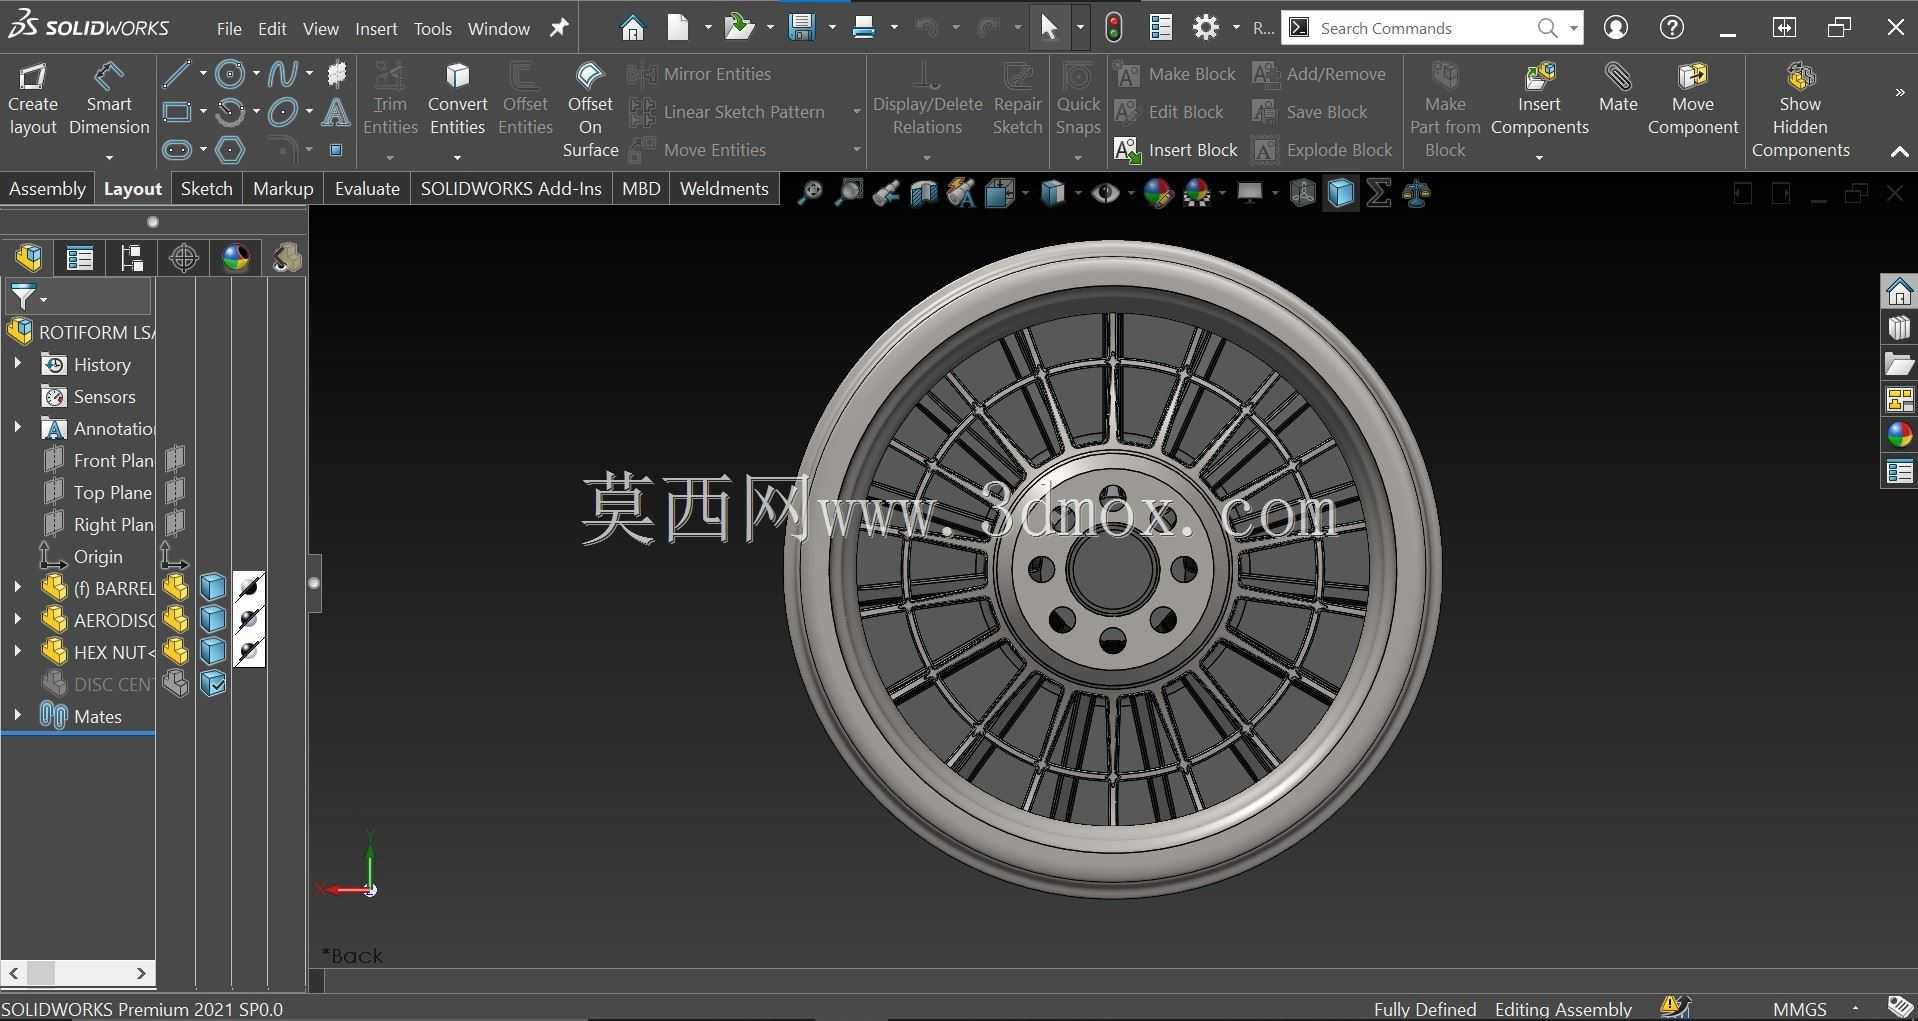Click Show Hidden Components
The width and height of the screenshot is (1918, 1021).
[1800, 110]
